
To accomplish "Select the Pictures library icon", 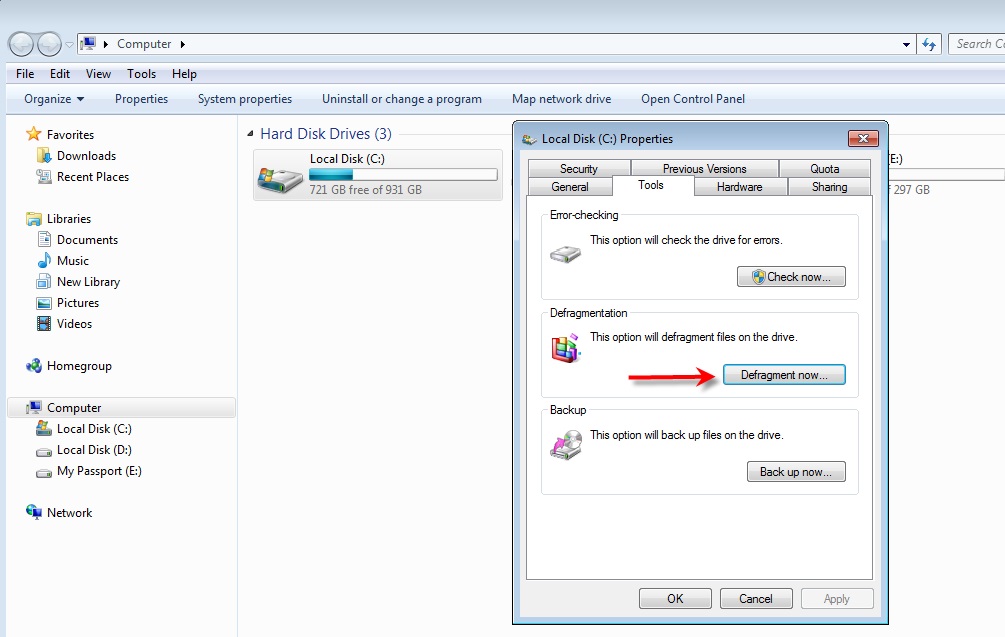I will tap(44, 303).
